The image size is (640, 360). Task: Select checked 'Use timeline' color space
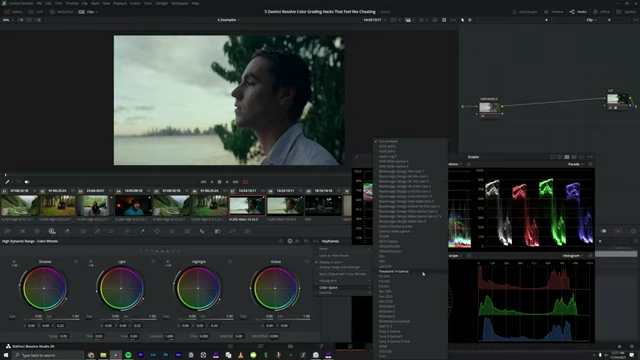(x=410, y=141)
